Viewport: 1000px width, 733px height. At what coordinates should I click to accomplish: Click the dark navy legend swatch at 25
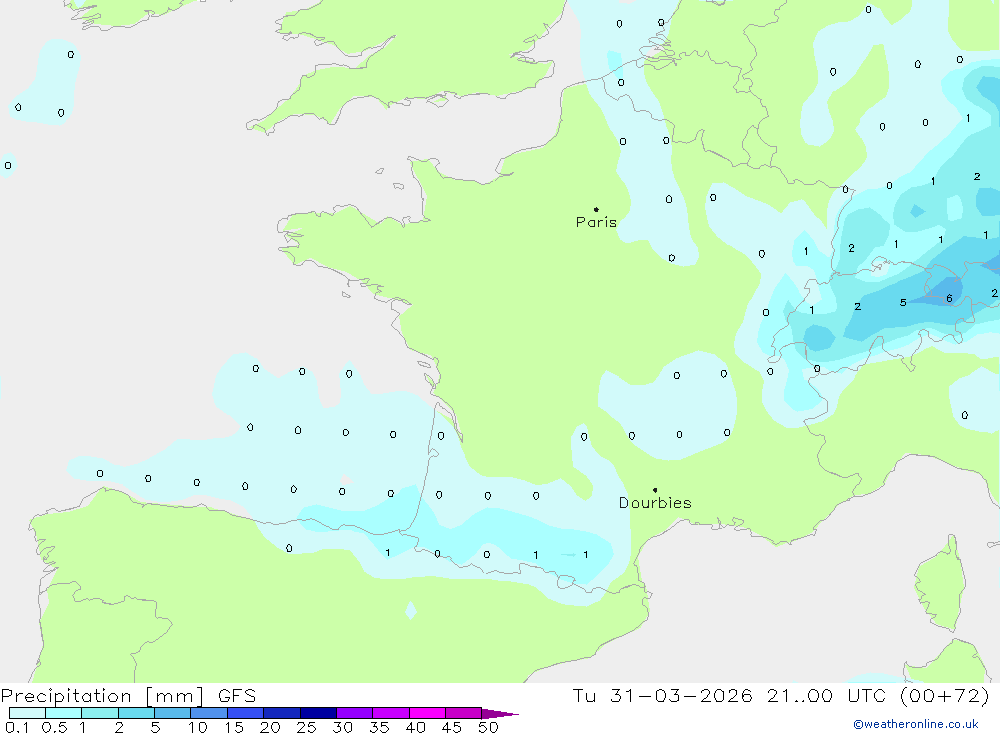coord(318,713)
